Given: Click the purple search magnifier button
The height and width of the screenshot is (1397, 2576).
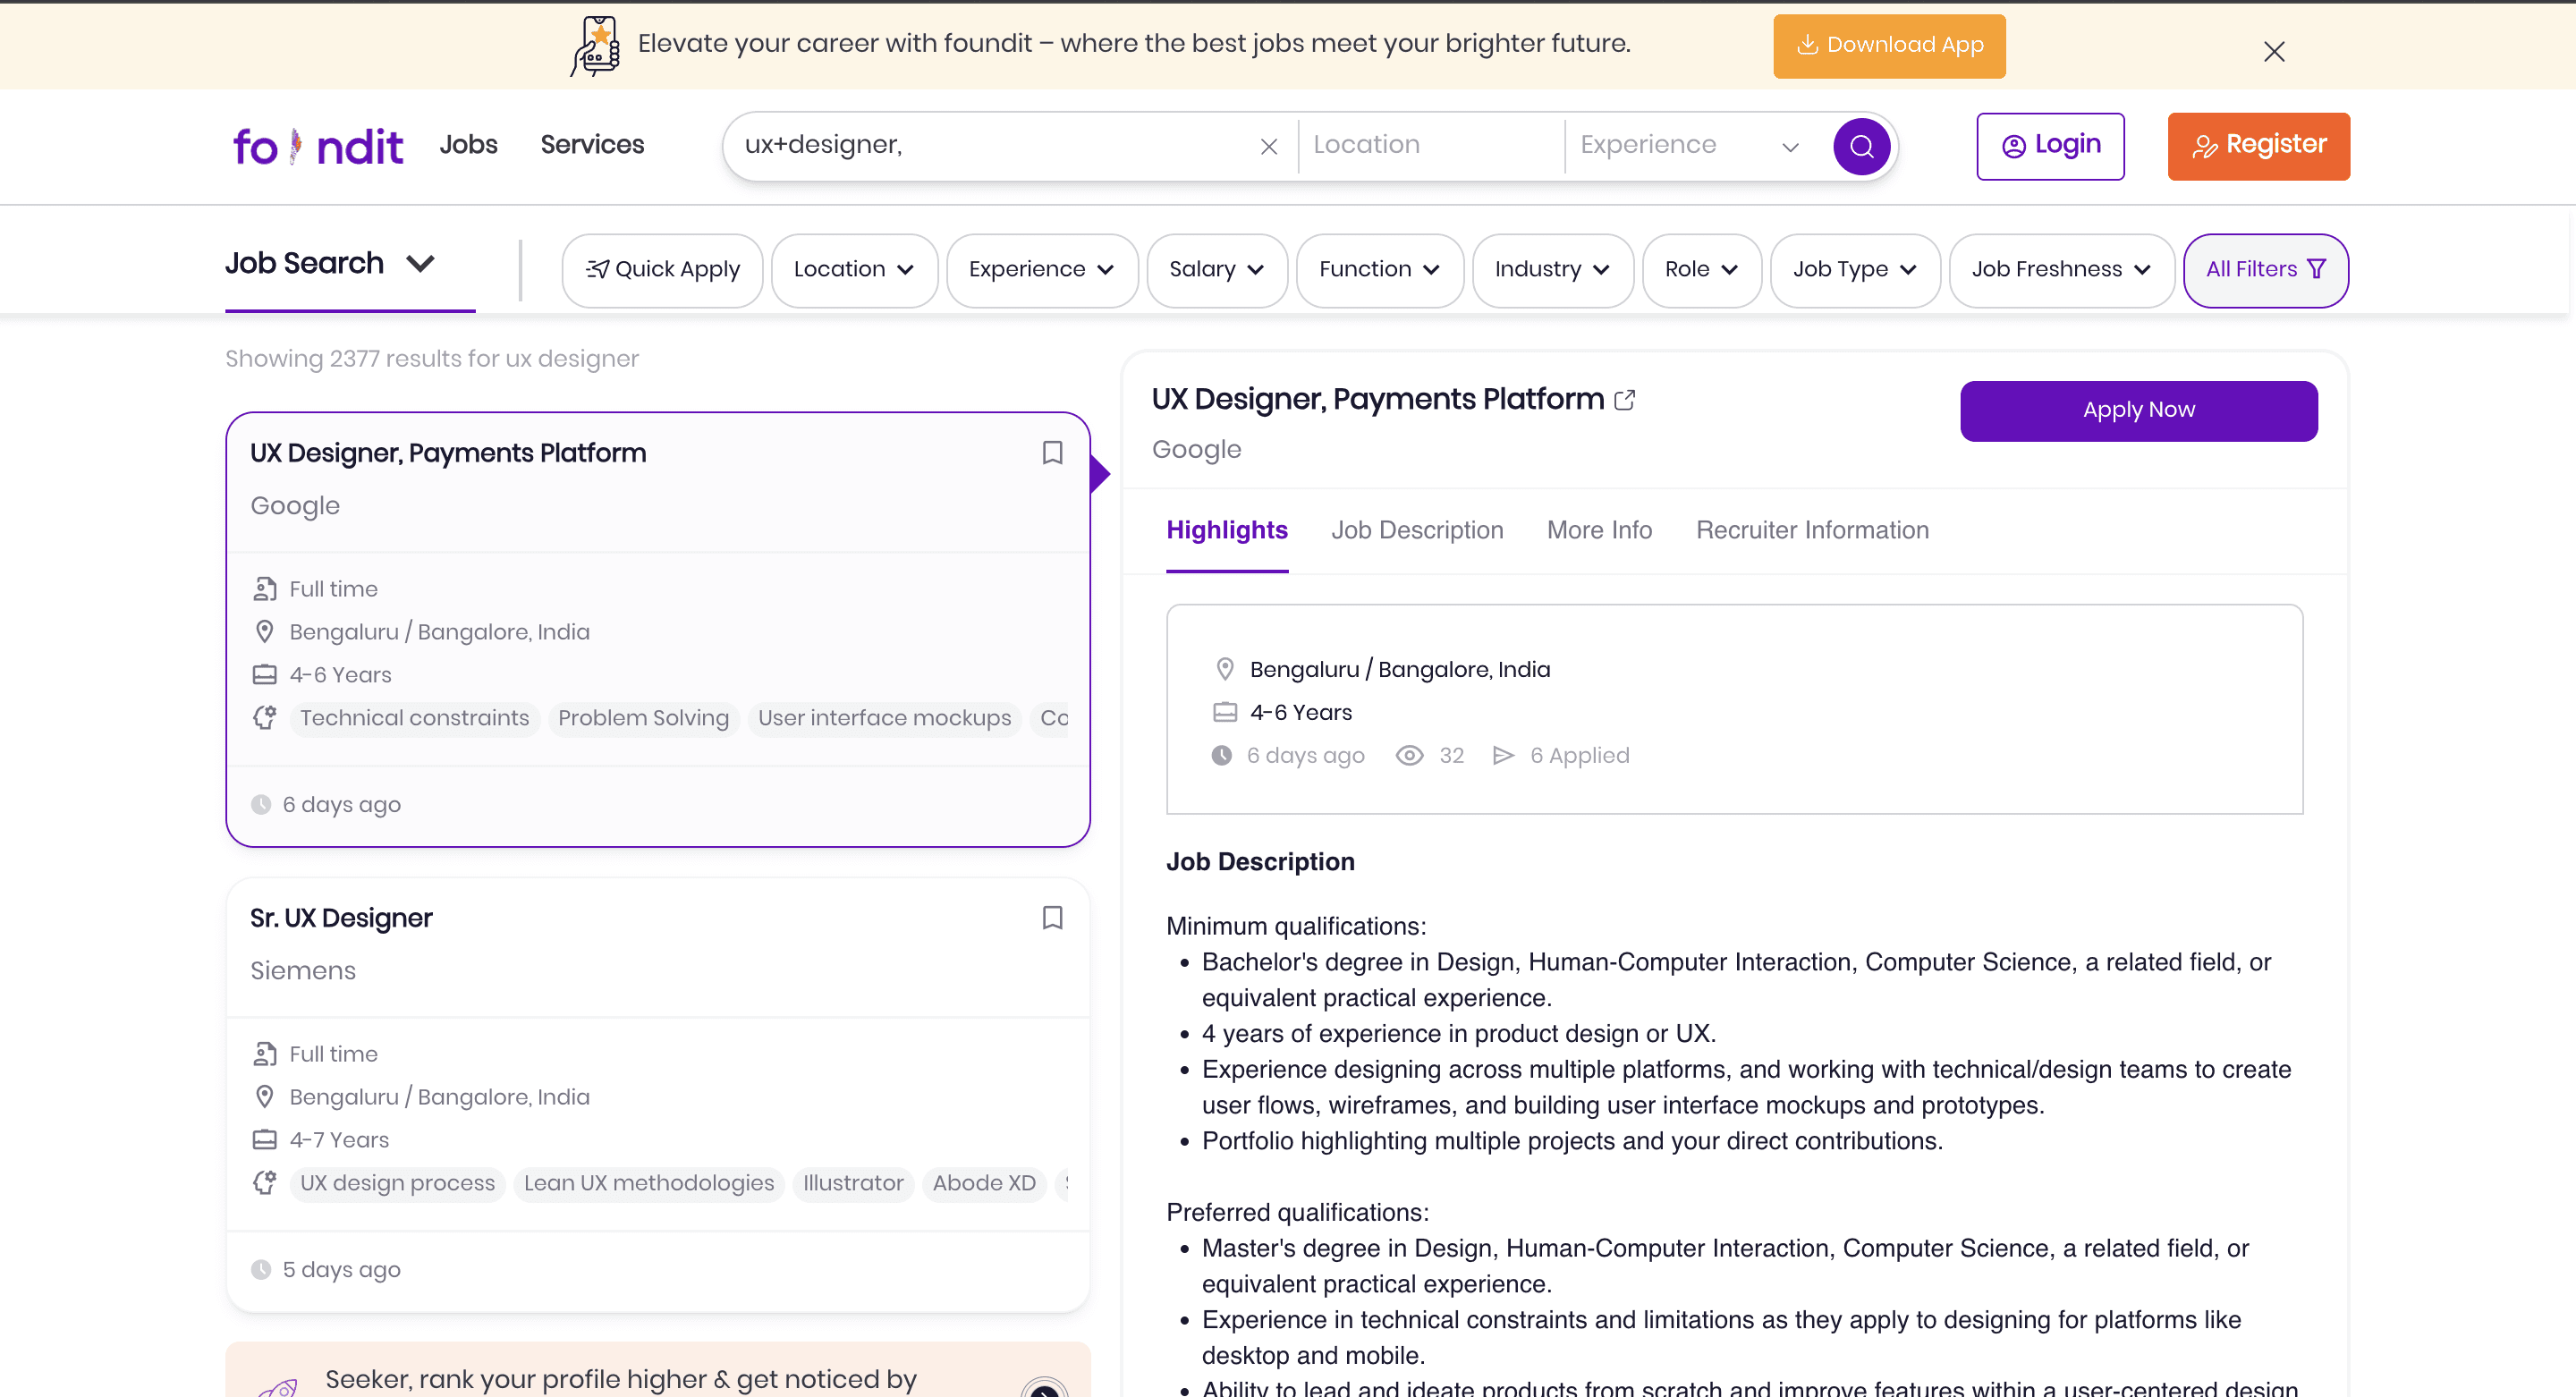Looking at the screenshot, I should pos(1861,146).
